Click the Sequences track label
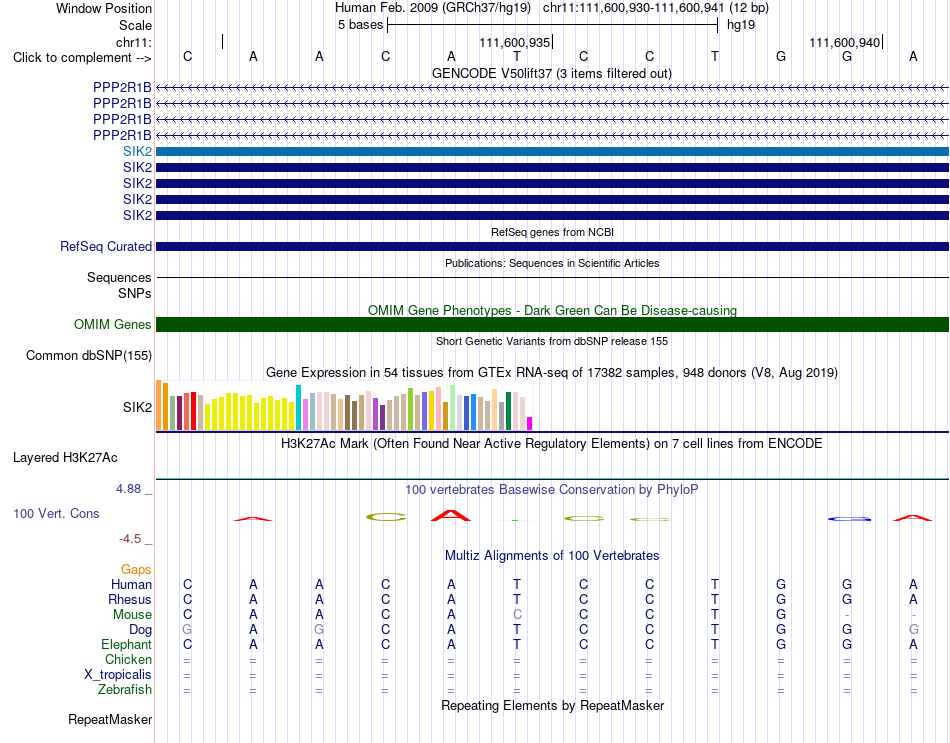The width and height of the screenshot is (950, 743). coord(119,278)
